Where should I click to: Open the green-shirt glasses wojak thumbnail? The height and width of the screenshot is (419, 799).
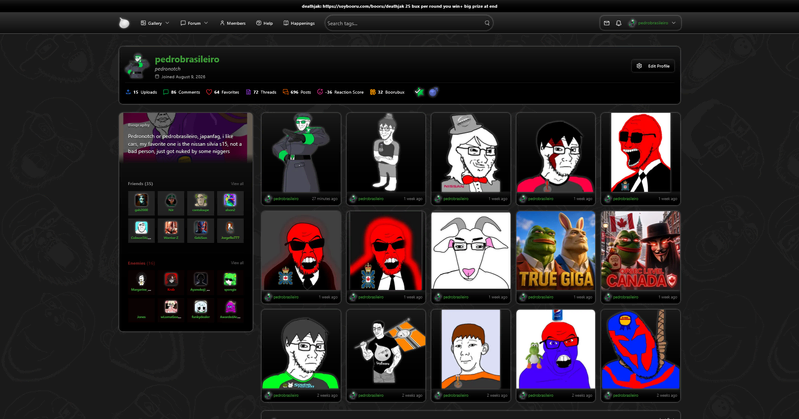coord(301,349)
